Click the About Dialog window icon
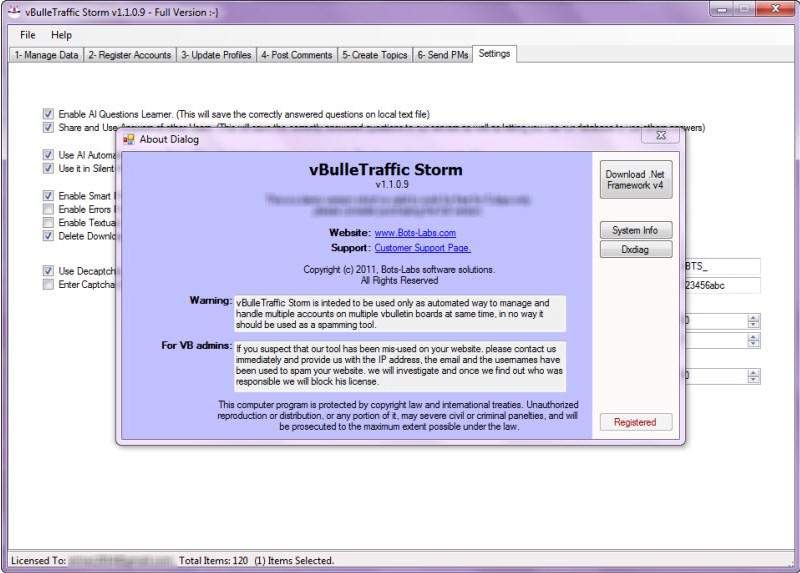This screenshot has height=573, width=800. click(129, 139)
